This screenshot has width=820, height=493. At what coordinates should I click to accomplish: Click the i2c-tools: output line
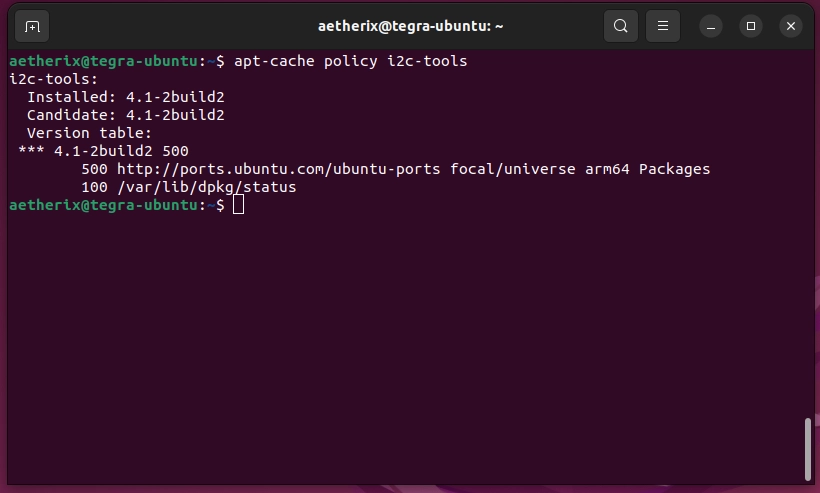point(53,79)
